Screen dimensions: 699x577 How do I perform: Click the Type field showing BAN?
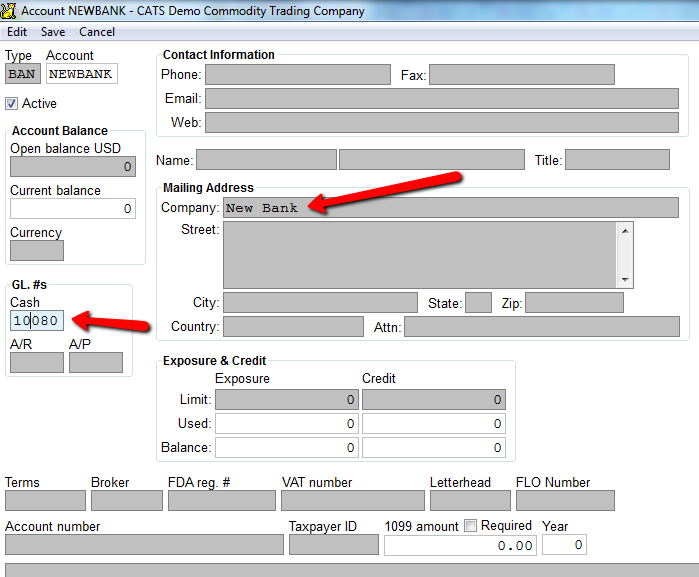pyautogui.click(x=23, y=74)
